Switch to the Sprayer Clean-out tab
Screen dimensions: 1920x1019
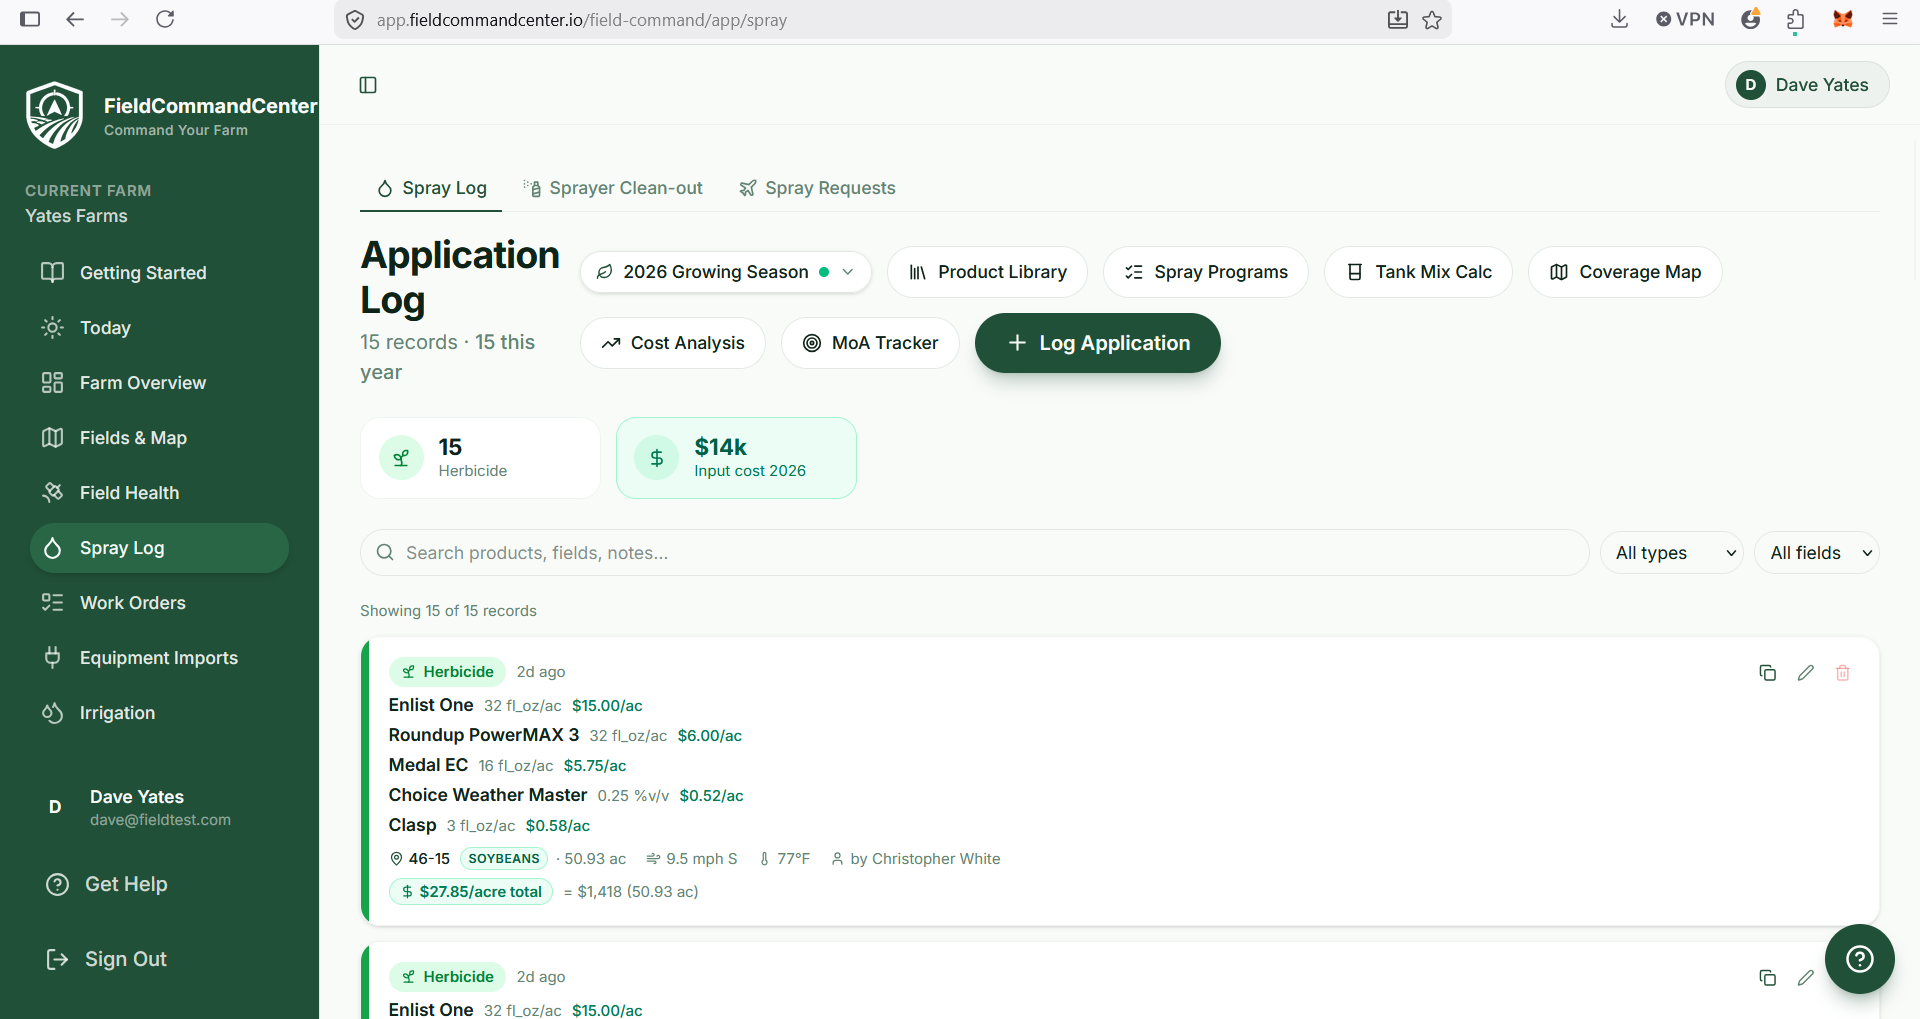tap(612, 188)
